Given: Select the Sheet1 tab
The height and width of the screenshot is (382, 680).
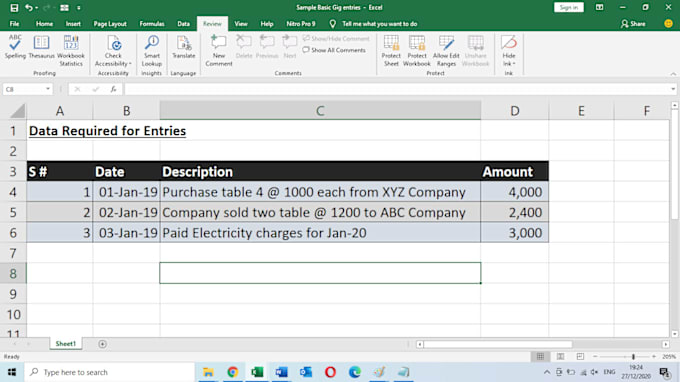Looking at the screenshot, I should tap(65, 344).
